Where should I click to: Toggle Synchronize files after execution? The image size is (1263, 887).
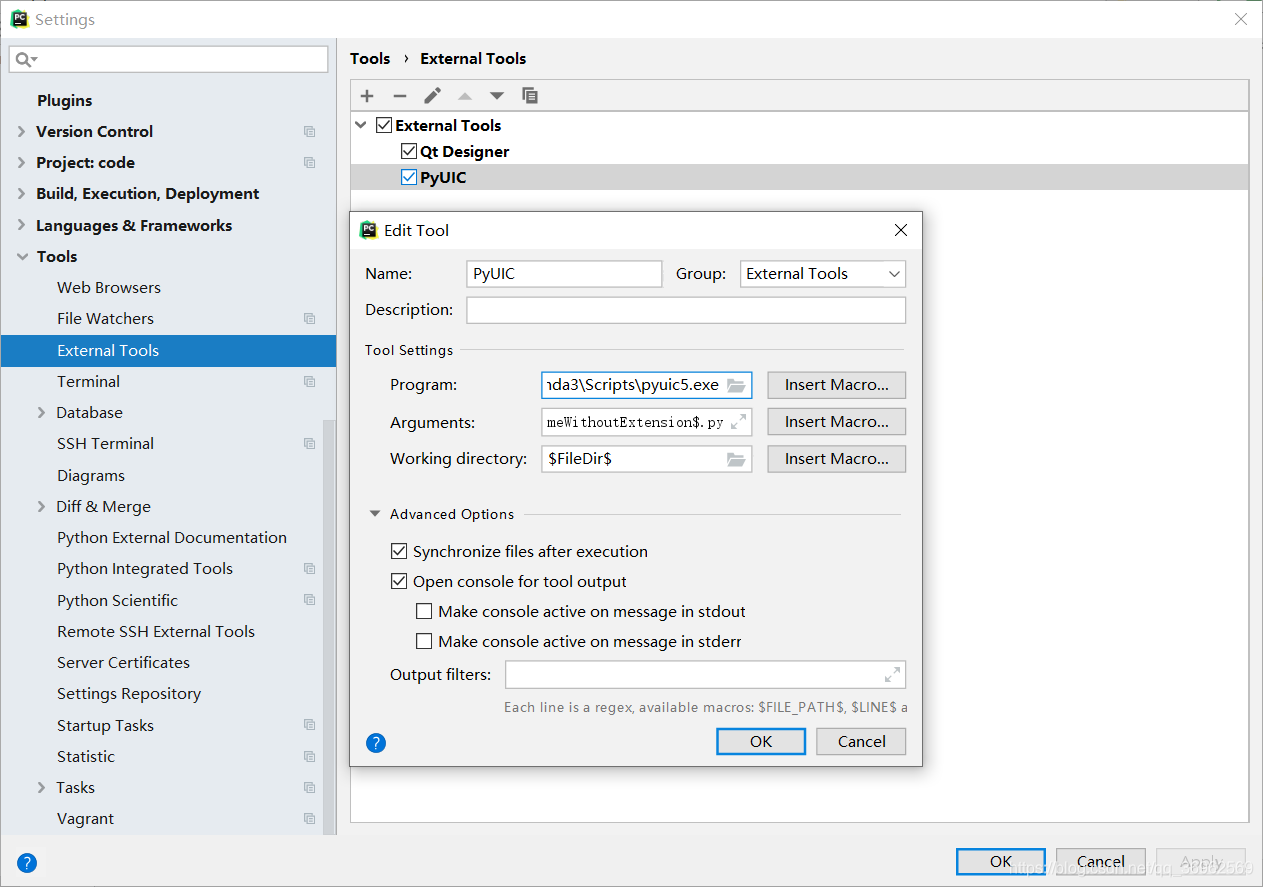click(398, 551)
